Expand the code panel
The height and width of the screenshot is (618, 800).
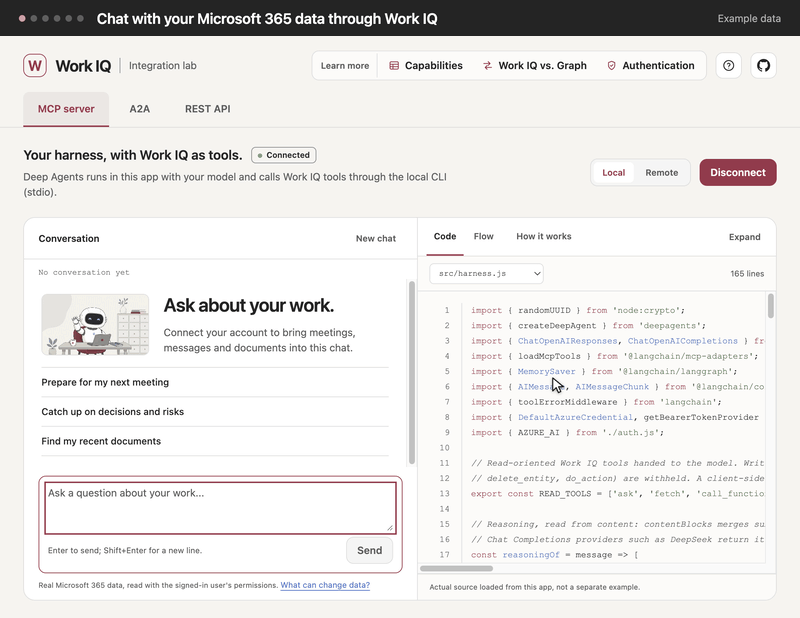[x=744, y=237]
